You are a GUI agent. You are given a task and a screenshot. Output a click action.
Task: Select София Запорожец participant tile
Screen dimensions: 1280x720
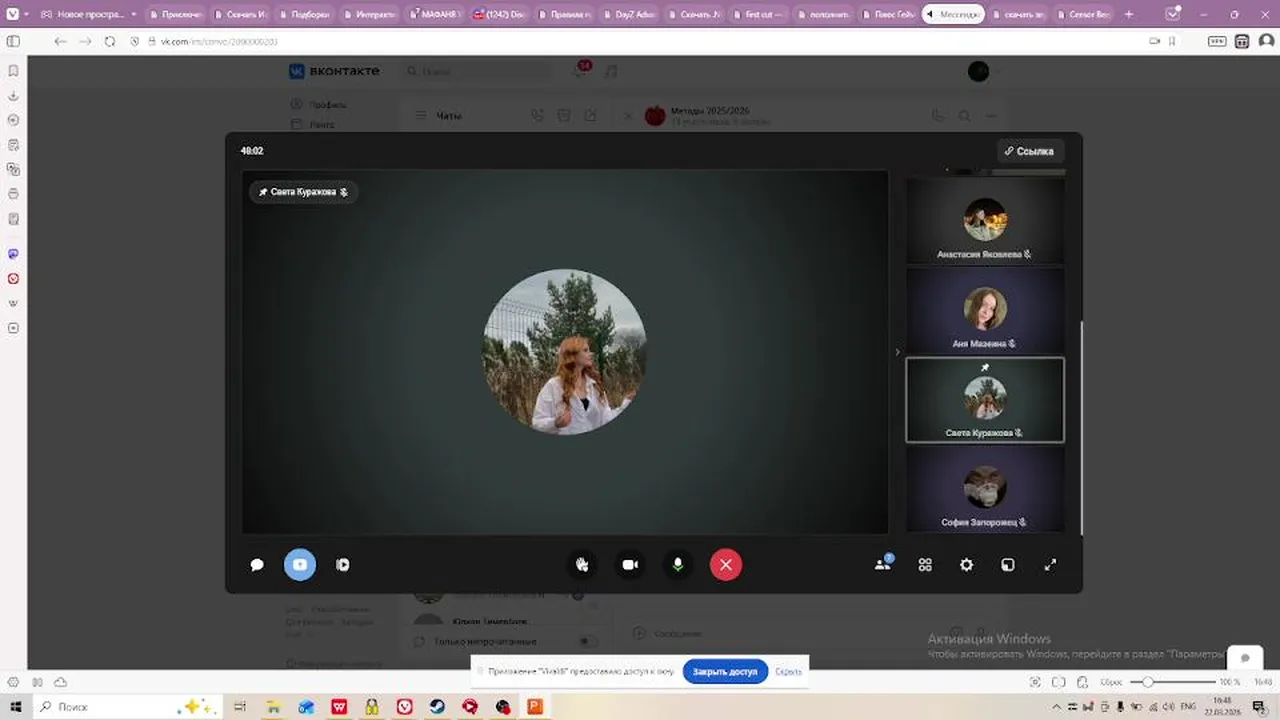point(985,489)
